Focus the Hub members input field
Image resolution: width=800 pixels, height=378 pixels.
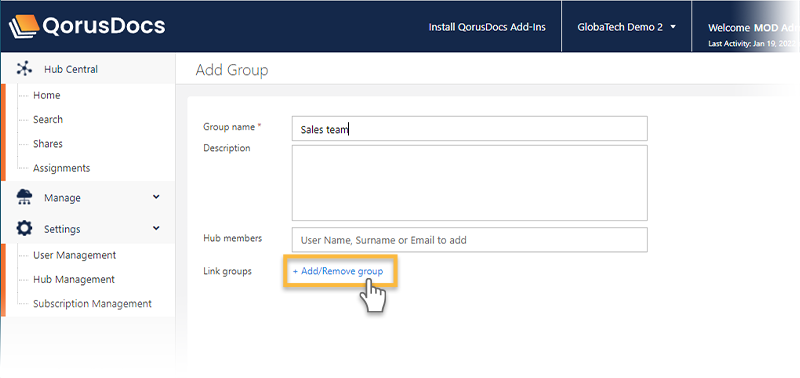click(x=469, y=240)
